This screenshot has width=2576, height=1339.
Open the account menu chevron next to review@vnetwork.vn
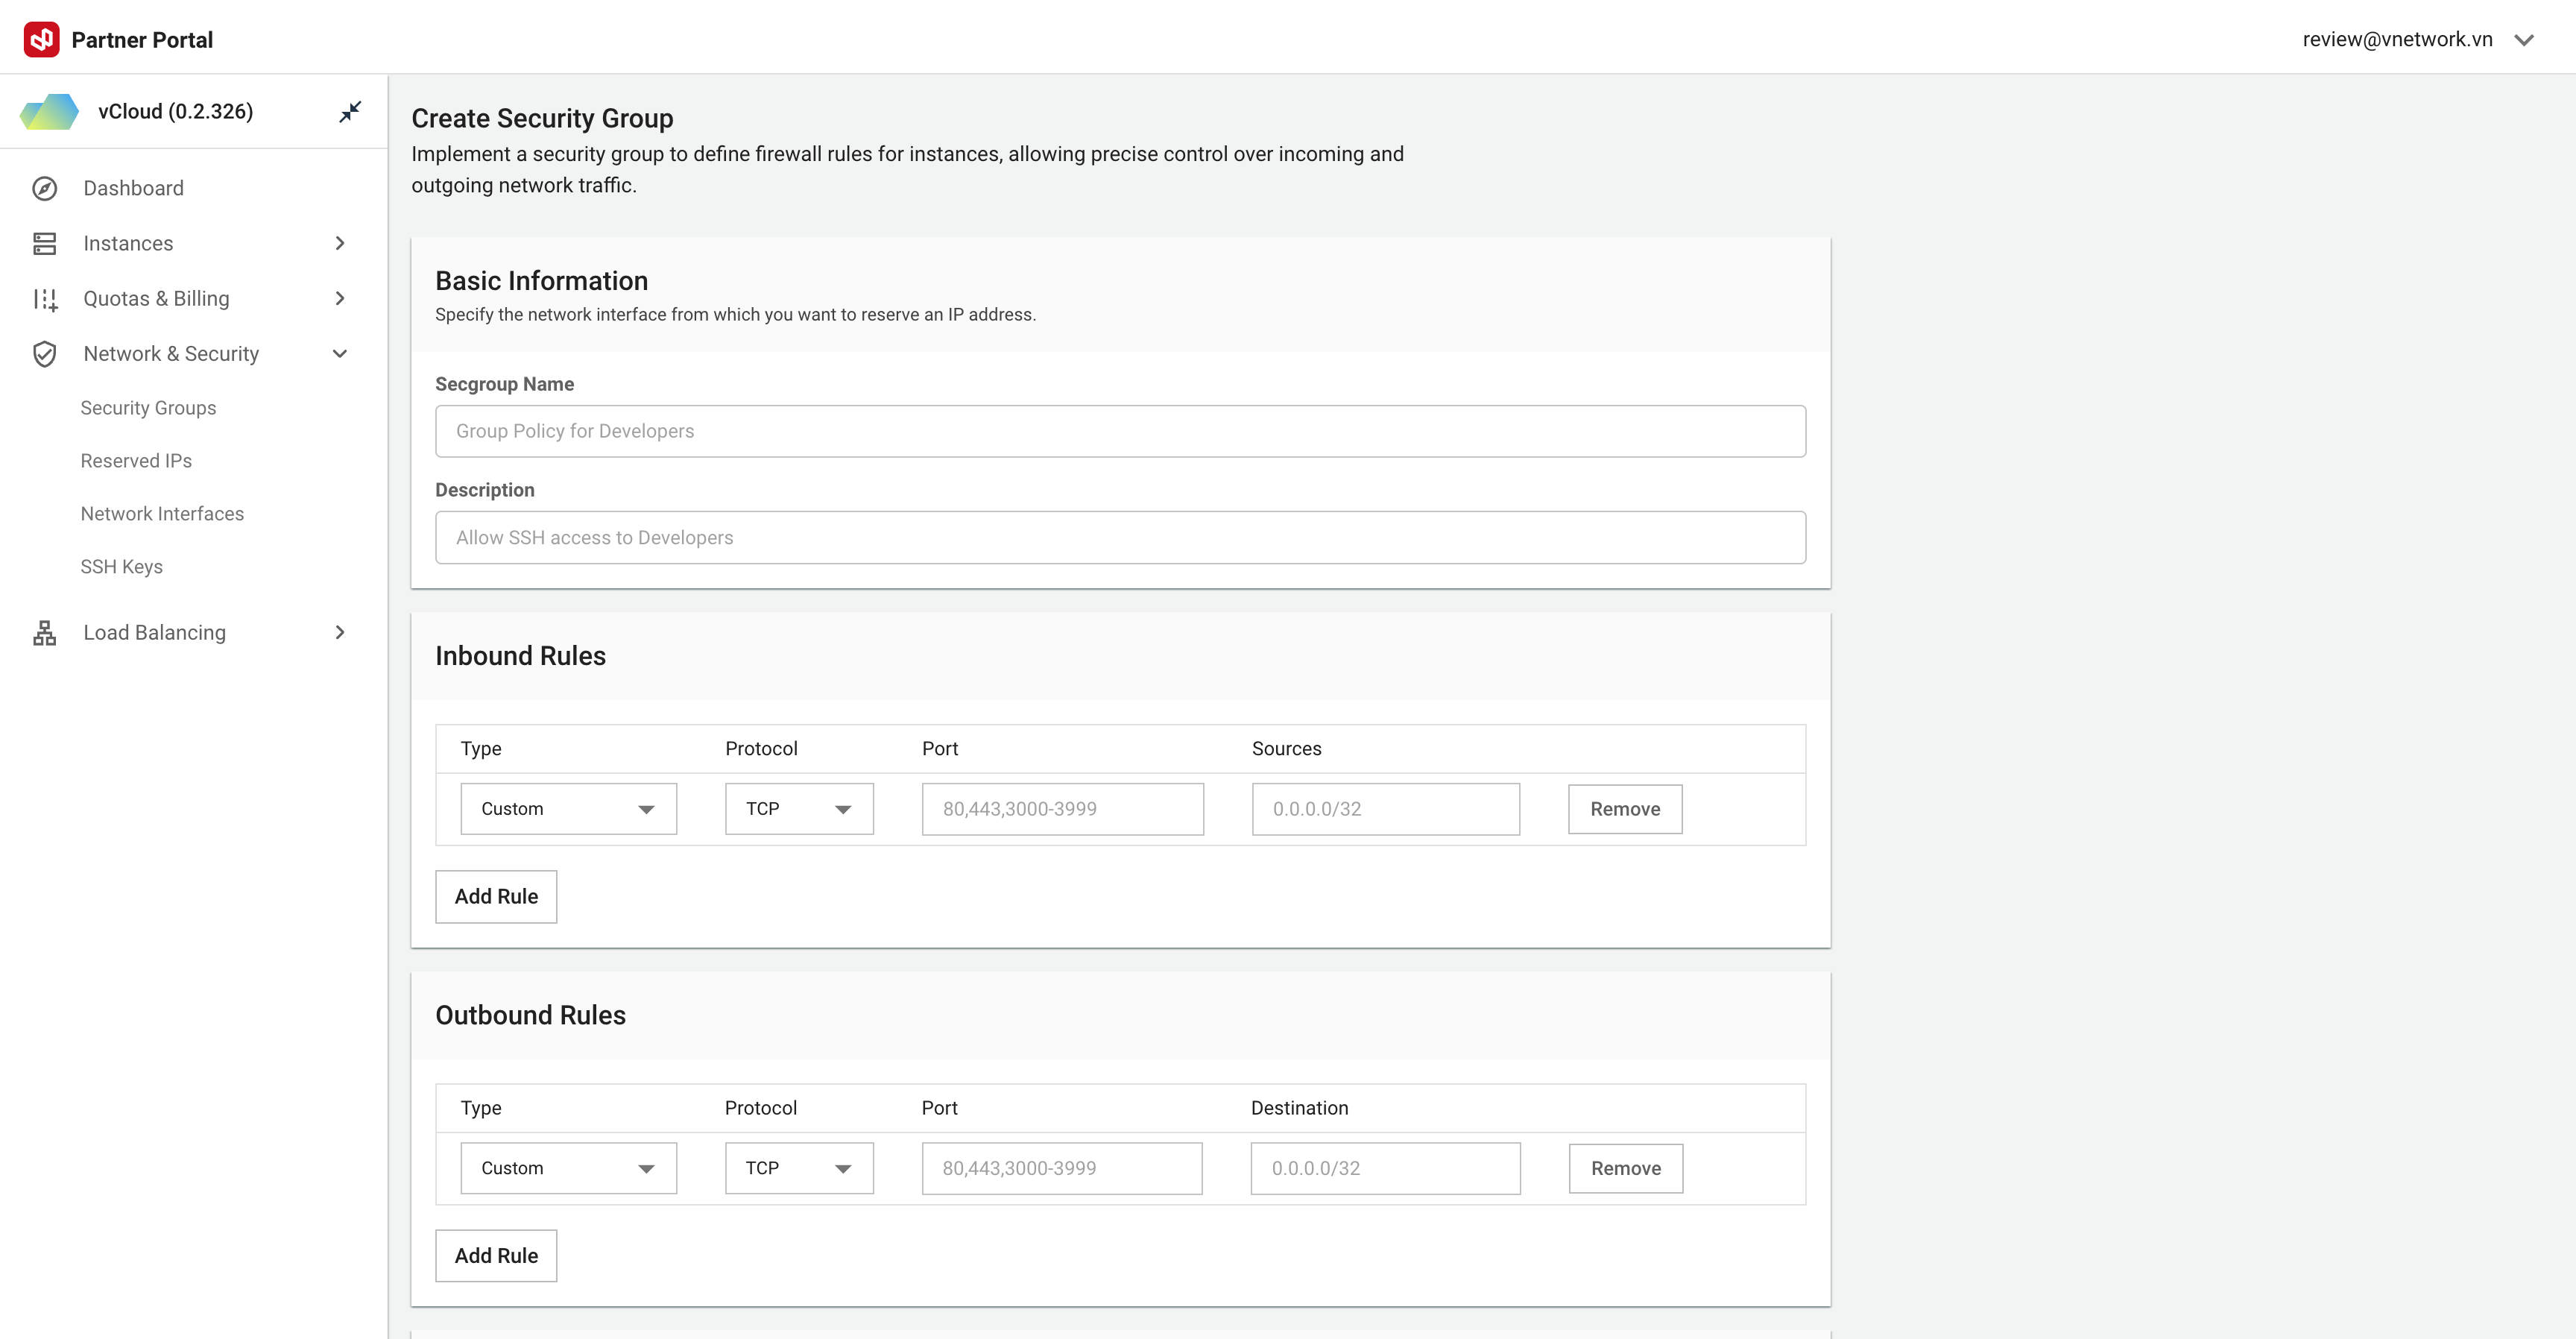pos(2524,40)
